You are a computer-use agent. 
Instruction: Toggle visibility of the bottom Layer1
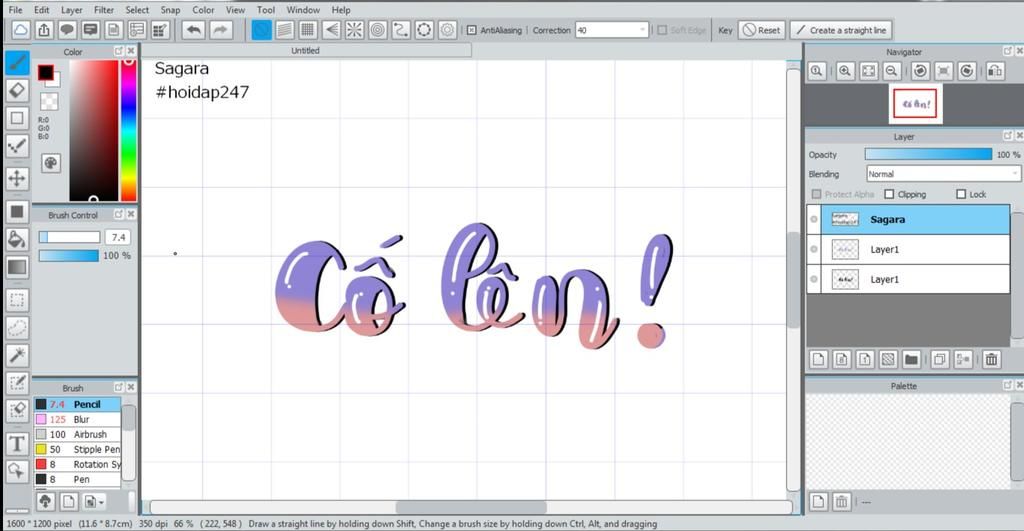click(814, 279)
